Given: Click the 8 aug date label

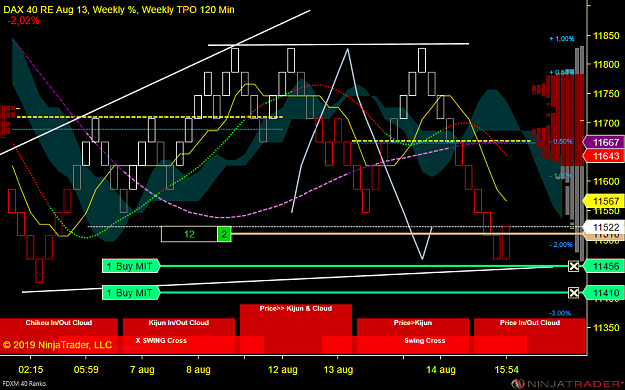Looking at the screenshot, I should click(198, 370).
